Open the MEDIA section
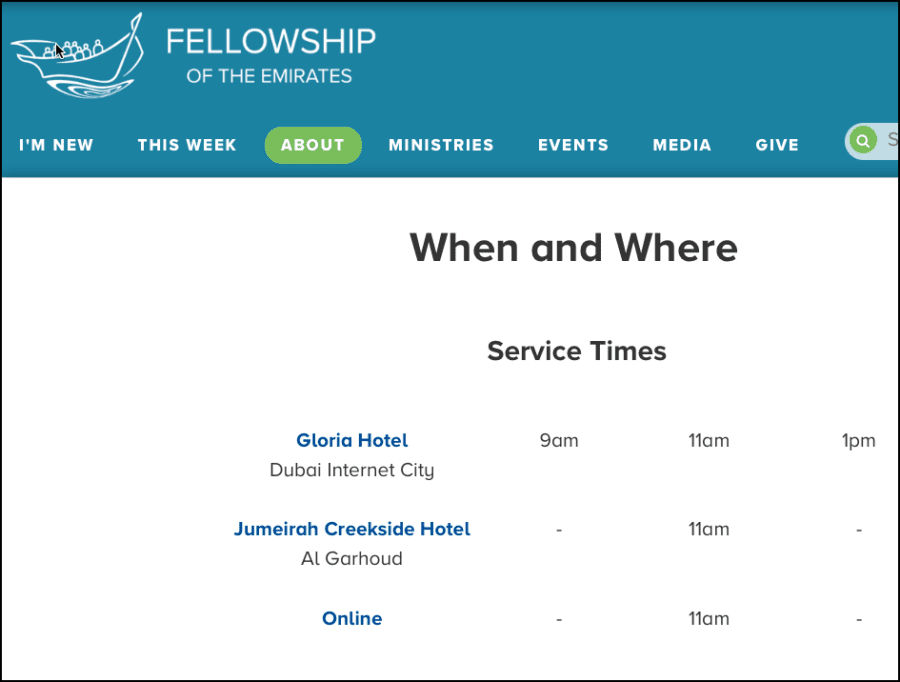This screenshot has width=900, height=682. 681,145
